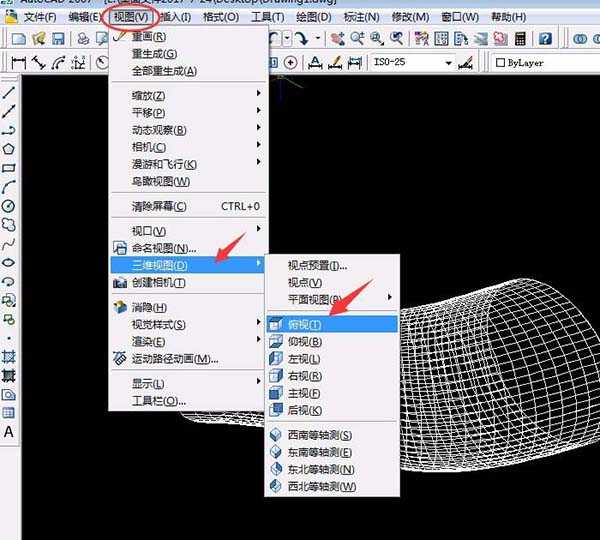Image resolution: width=600 pixels, height=540 pixels.
Task: Click the Zoom Previous icon
Action: tap(396, 39)
